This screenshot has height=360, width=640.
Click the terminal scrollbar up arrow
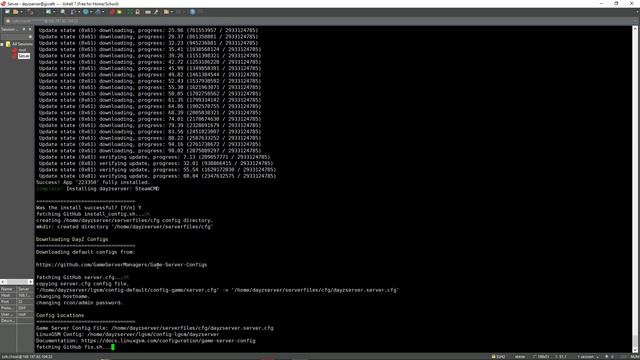(635, 29)
